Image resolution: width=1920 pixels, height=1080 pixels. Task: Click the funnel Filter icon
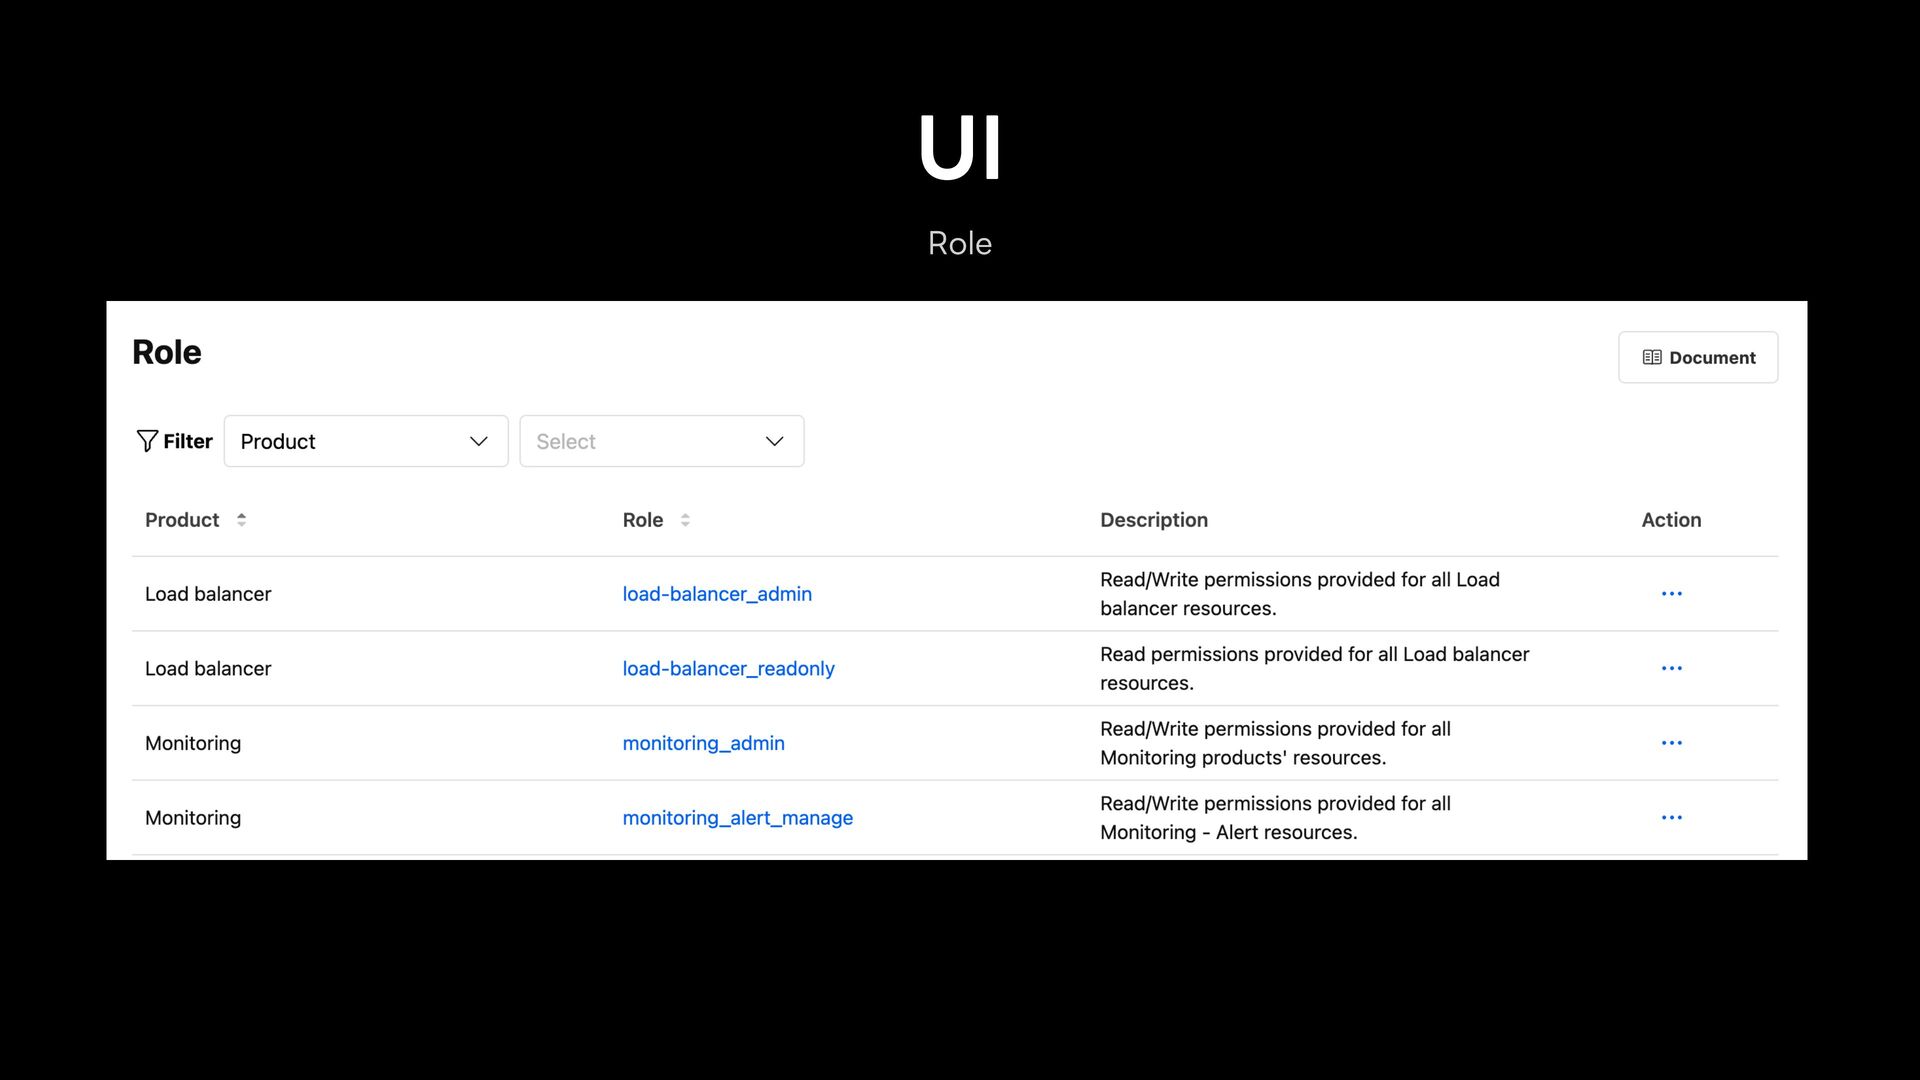pyautogui.click(x=147, y=441)
